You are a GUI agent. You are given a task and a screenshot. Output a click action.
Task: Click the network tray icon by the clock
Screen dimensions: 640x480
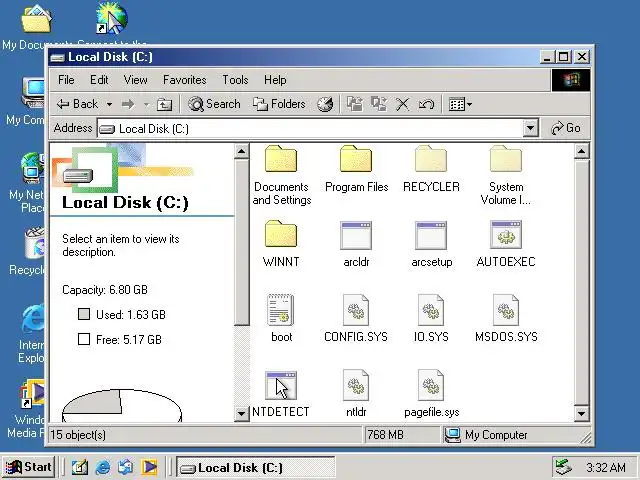pos(563,467)
